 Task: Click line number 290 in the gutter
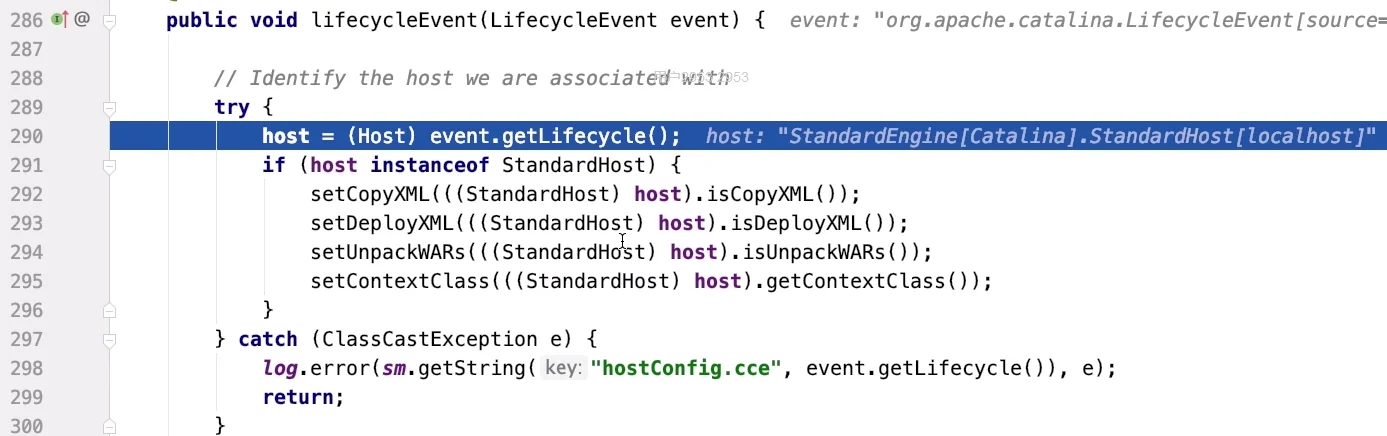click(25, 136)
